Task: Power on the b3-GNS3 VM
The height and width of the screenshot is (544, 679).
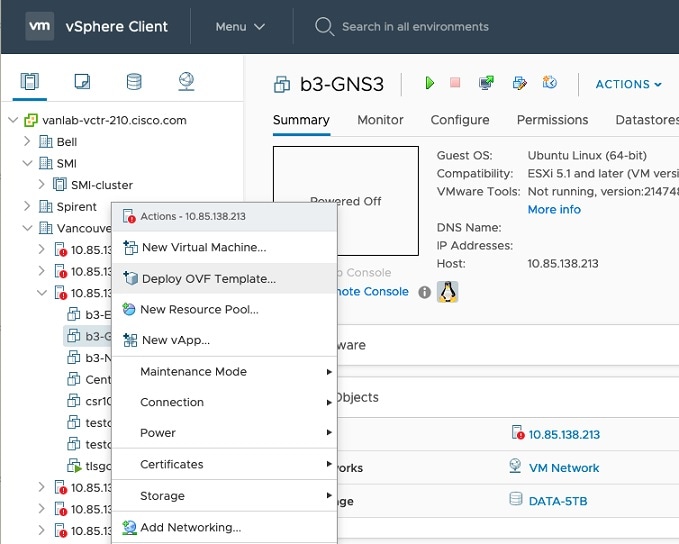Action: (430, 83)
